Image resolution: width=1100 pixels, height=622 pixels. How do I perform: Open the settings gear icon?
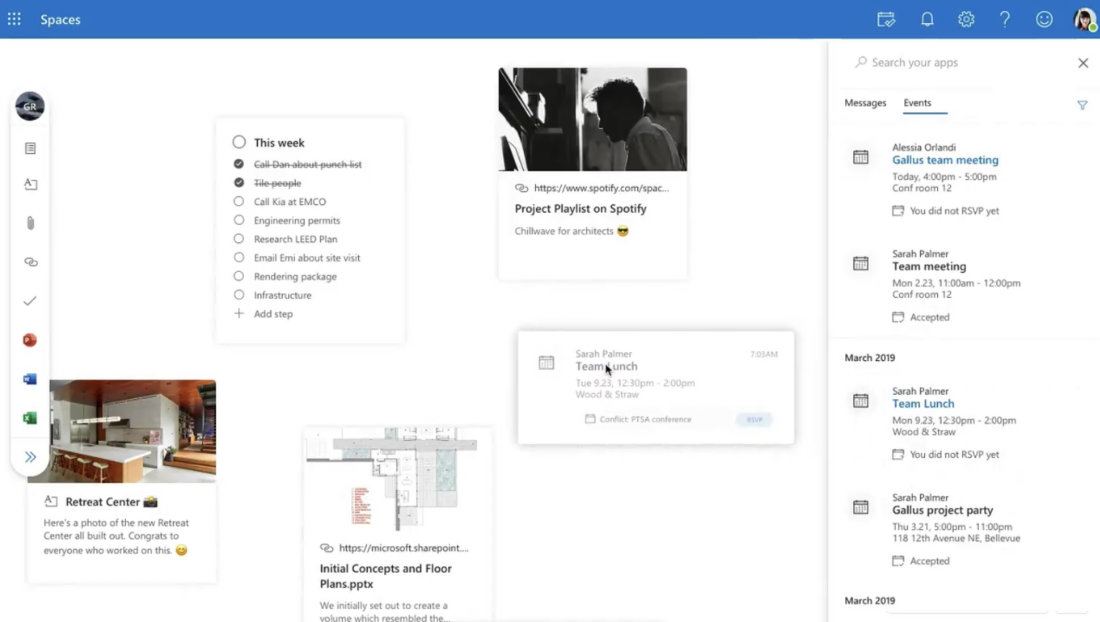(966, 19)
